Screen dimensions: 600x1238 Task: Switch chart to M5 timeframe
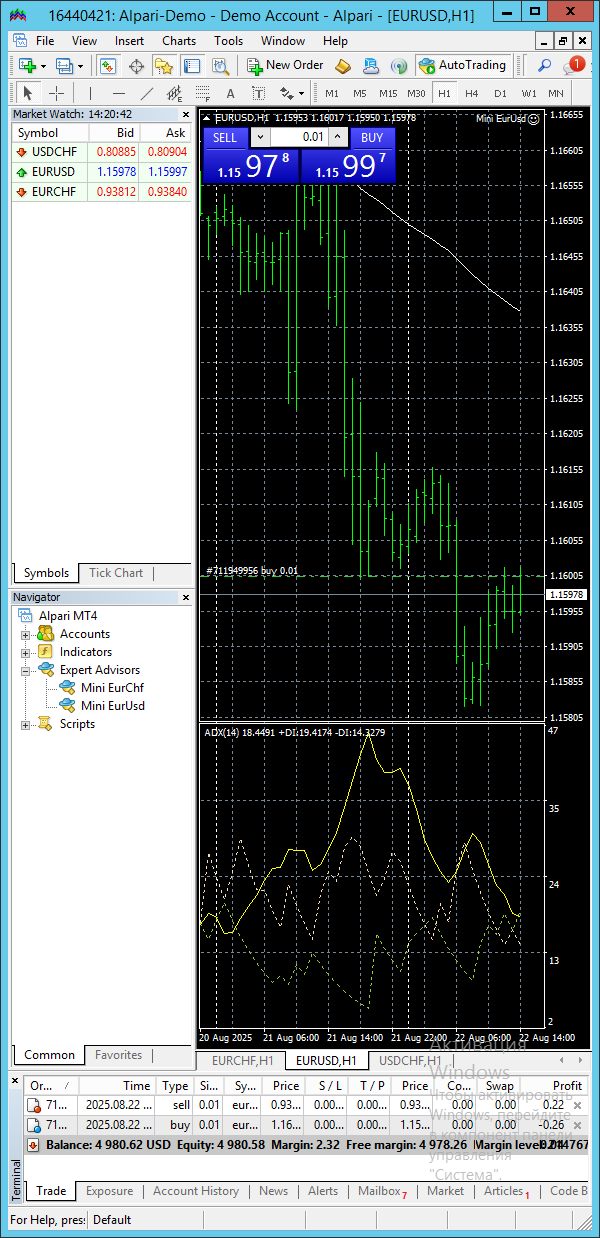point(360,93)
